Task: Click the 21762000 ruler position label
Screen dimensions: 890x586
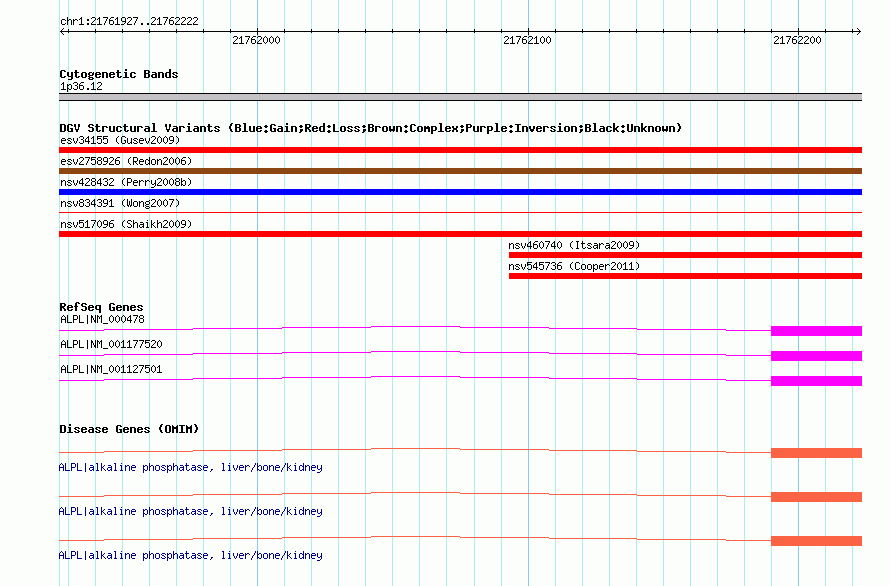Action: tap(256, 40)
